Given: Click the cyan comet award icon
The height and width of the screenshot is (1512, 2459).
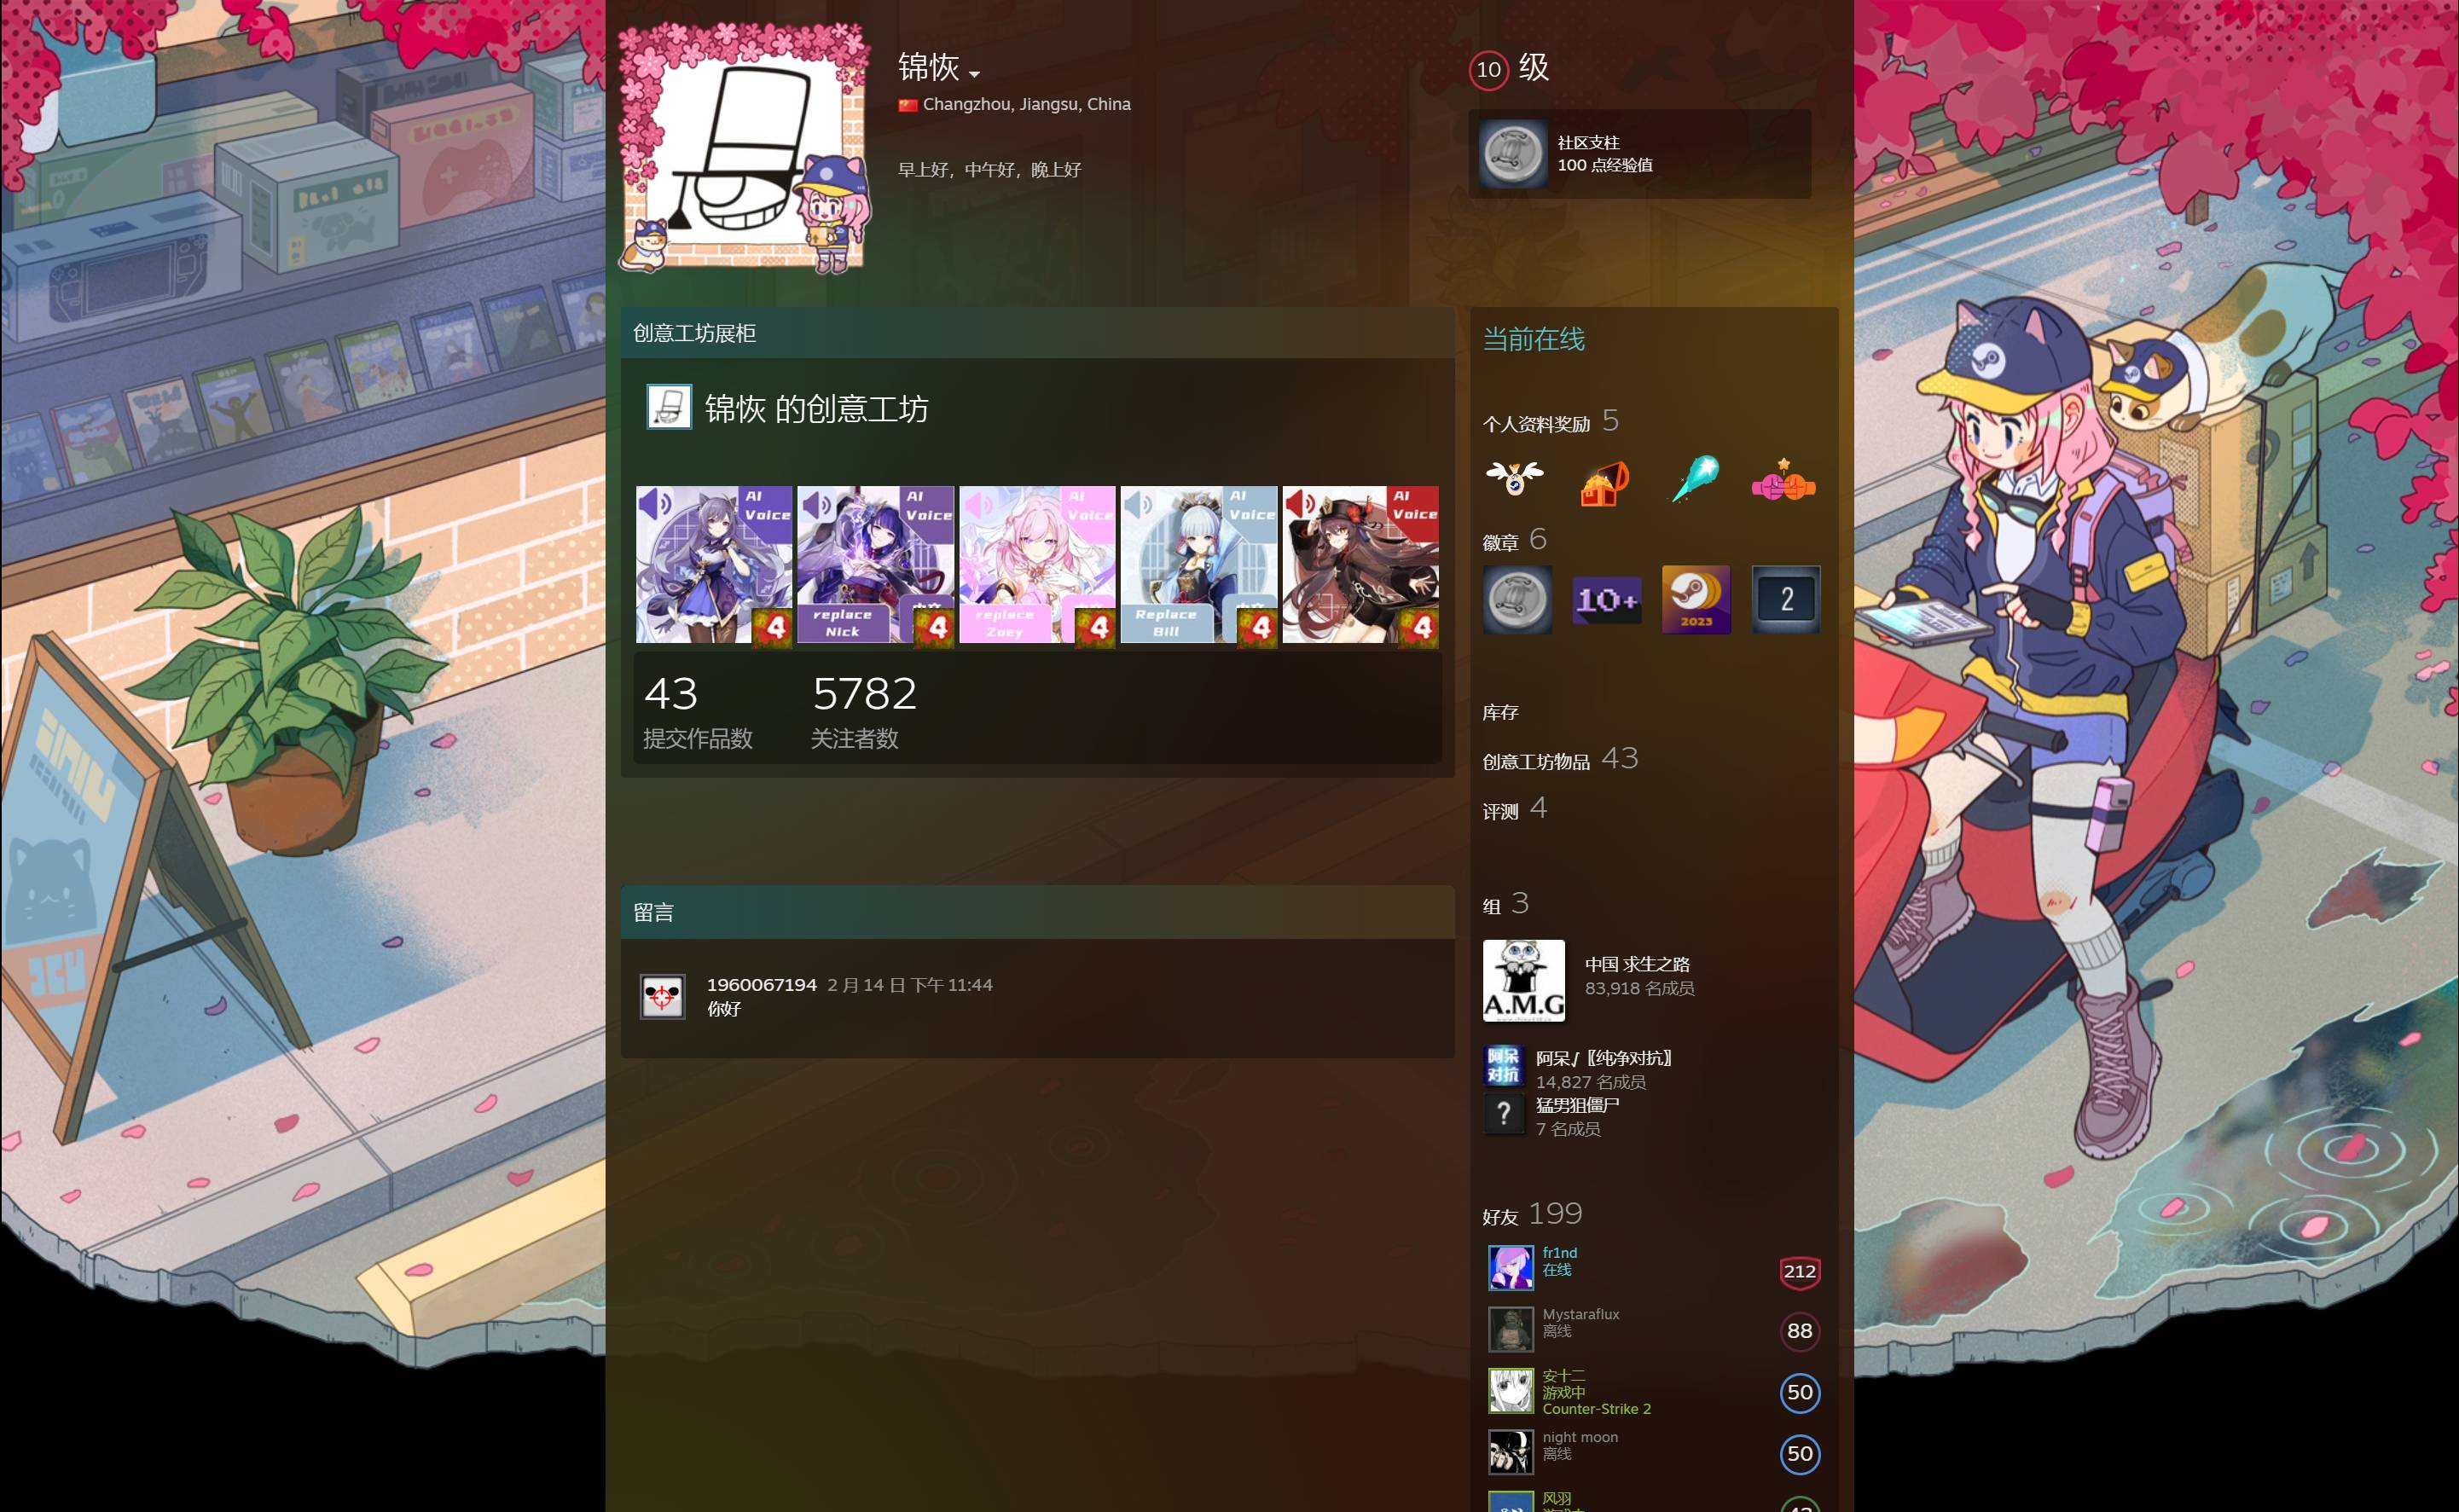Looking at the screenshot, I should coord(1695,479).
